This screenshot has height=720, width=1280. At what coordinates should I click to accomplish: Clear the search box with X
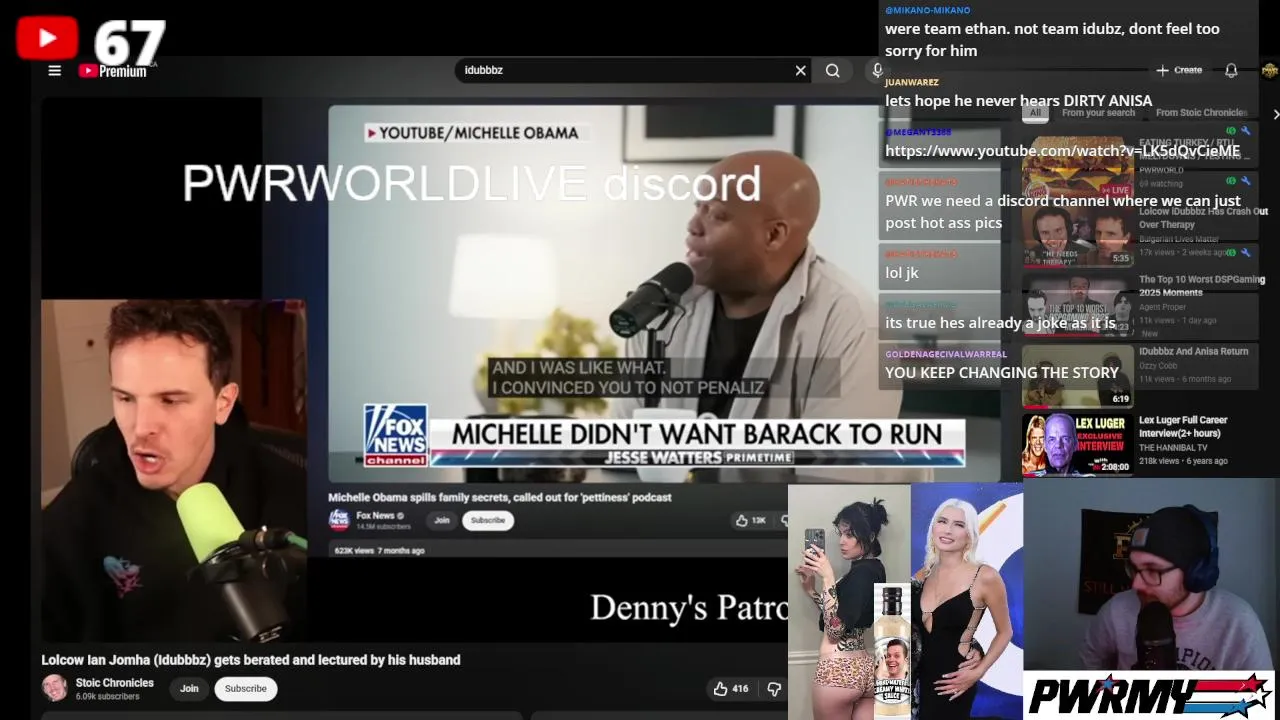[x=800, y=70]
